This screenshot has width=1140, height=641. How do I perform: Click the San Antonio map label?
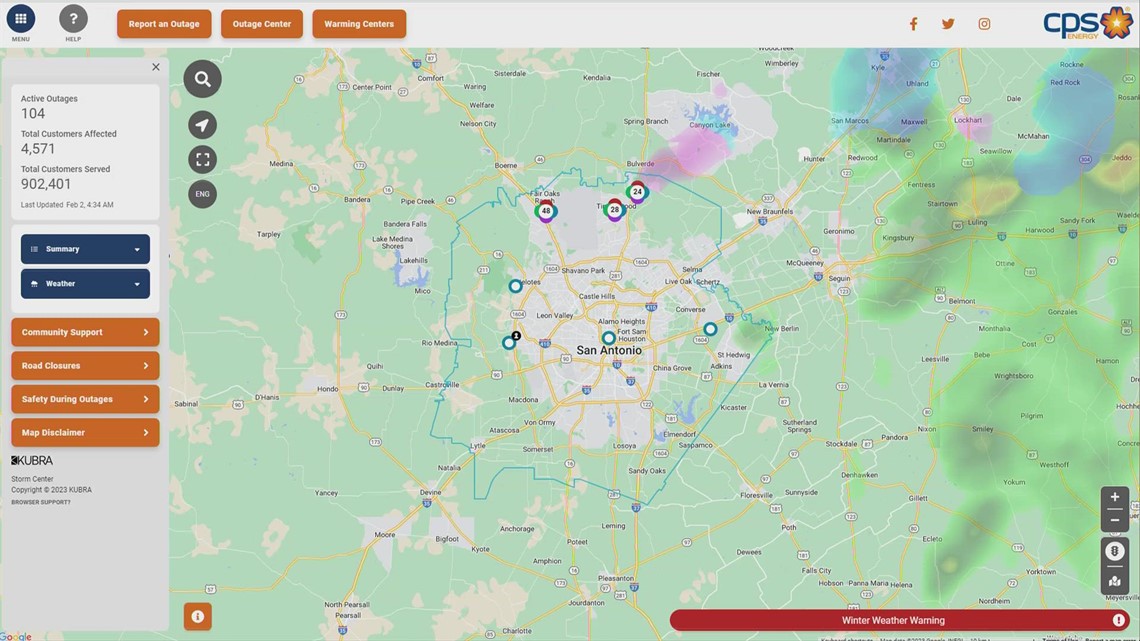tap(609, 350)
